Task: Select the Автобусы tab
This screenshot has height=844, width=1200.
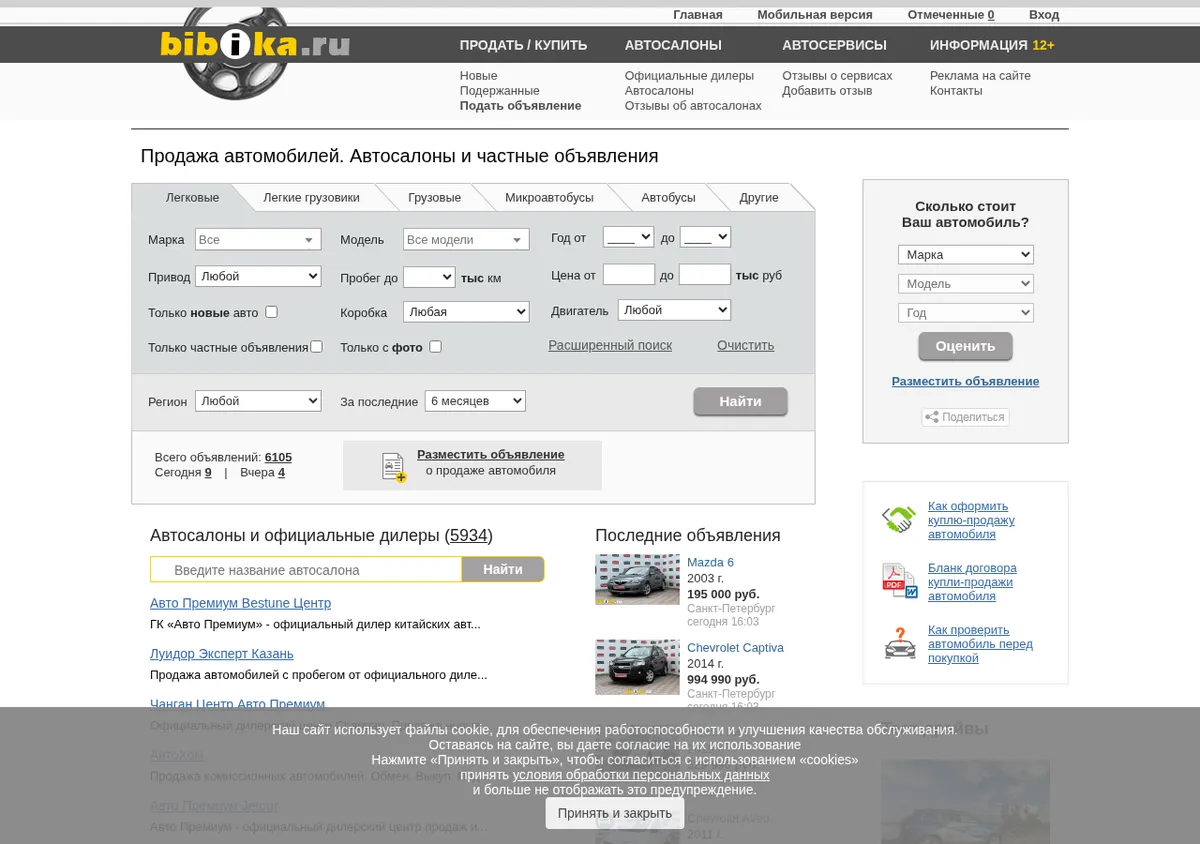Action: [668, 197]
